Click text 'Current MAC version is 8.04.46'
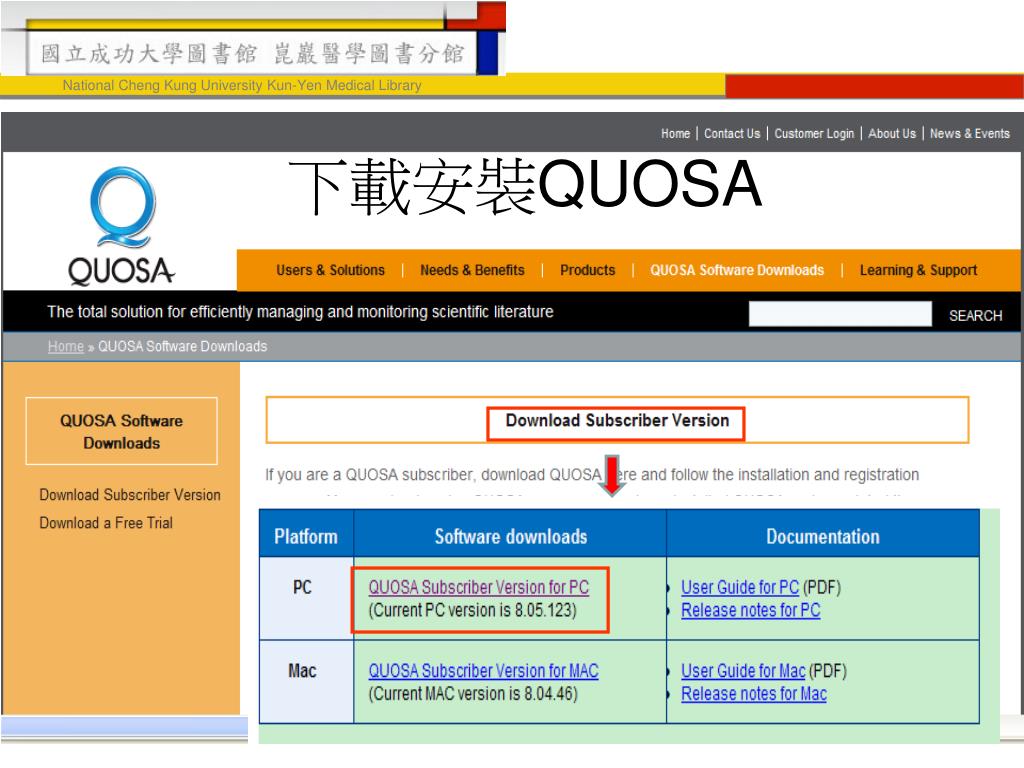 point(473,694)
